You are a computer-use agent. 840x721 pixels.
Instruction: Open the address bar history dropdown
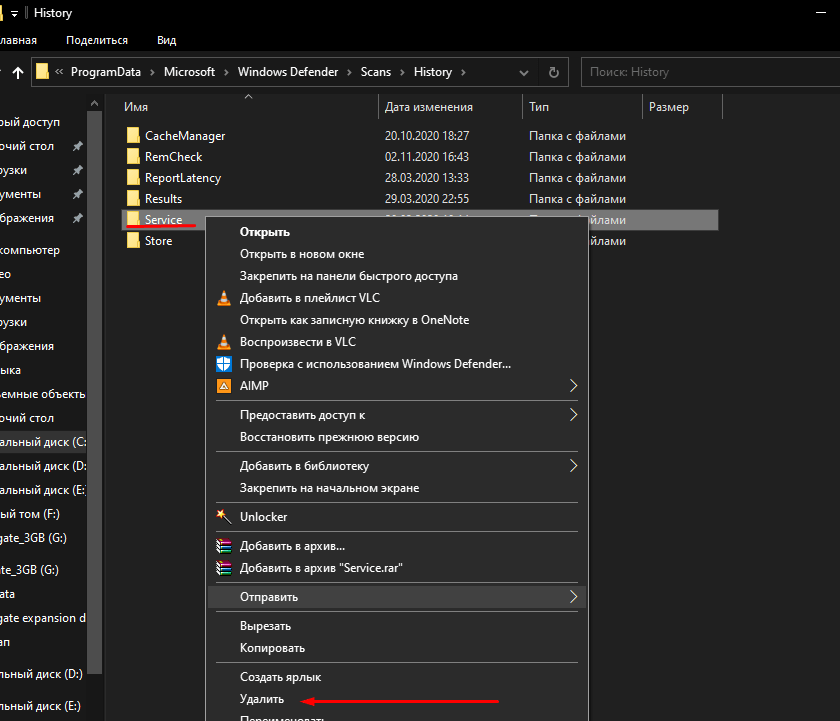click(525, 72)
